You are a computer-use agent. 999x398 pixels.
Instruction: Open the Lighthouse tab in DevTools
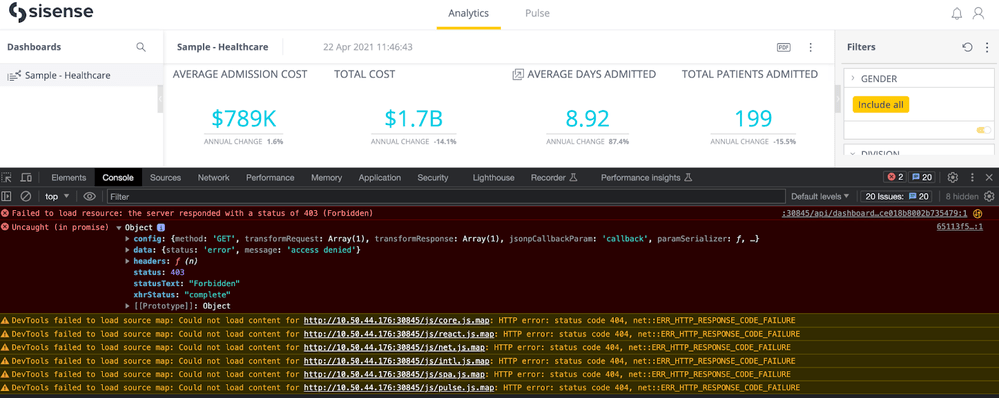[x=493, y=178]
